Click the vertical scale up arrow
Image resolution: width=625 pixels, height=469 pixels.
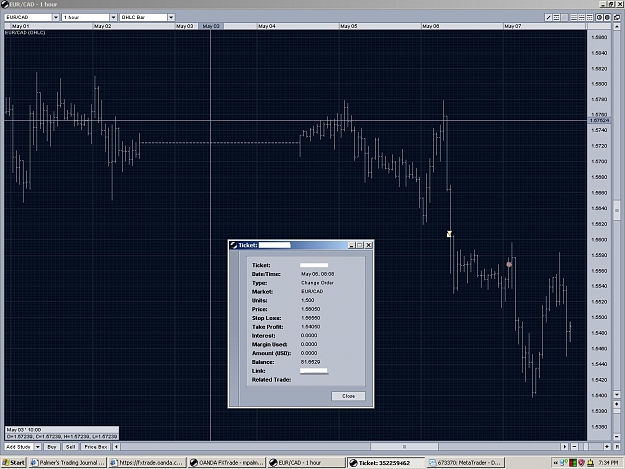point(617,27)
